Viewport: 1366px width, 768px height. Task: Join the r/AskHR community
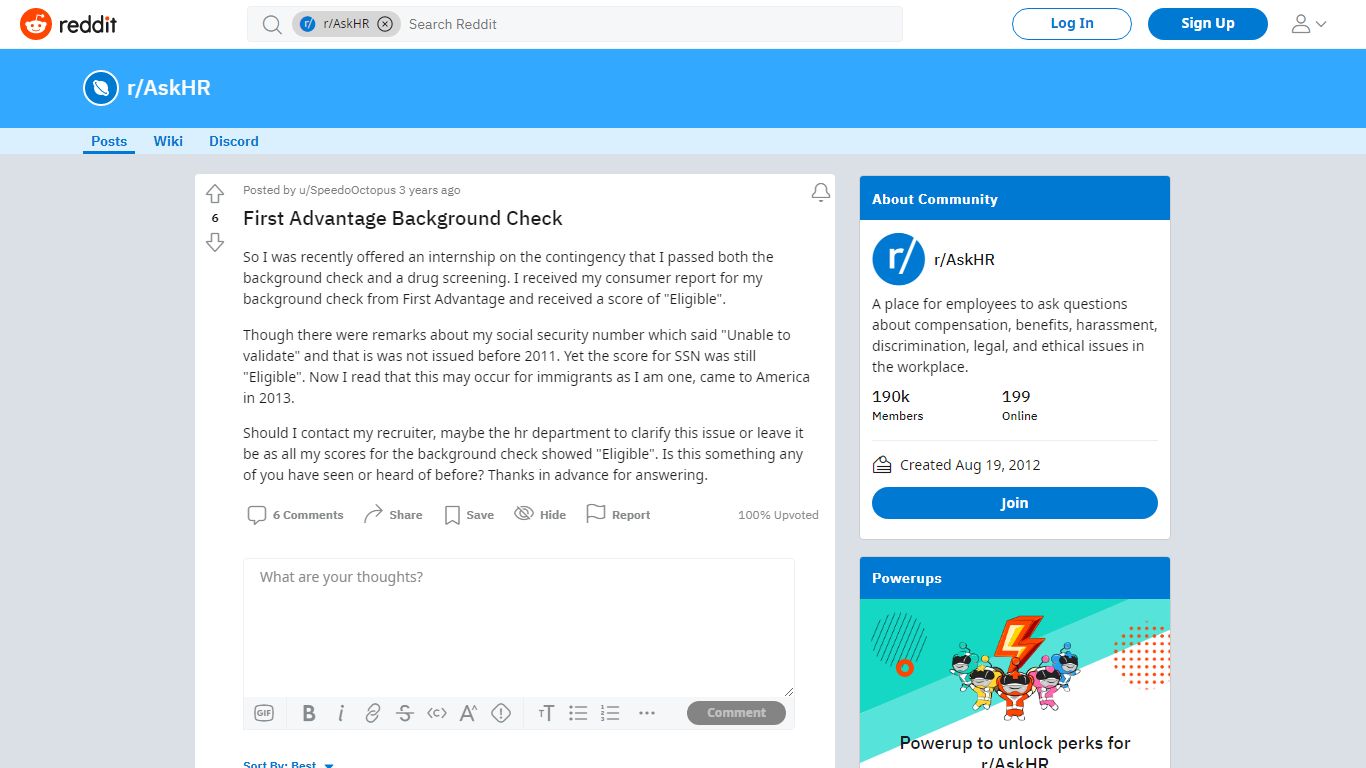[1014, 503]
